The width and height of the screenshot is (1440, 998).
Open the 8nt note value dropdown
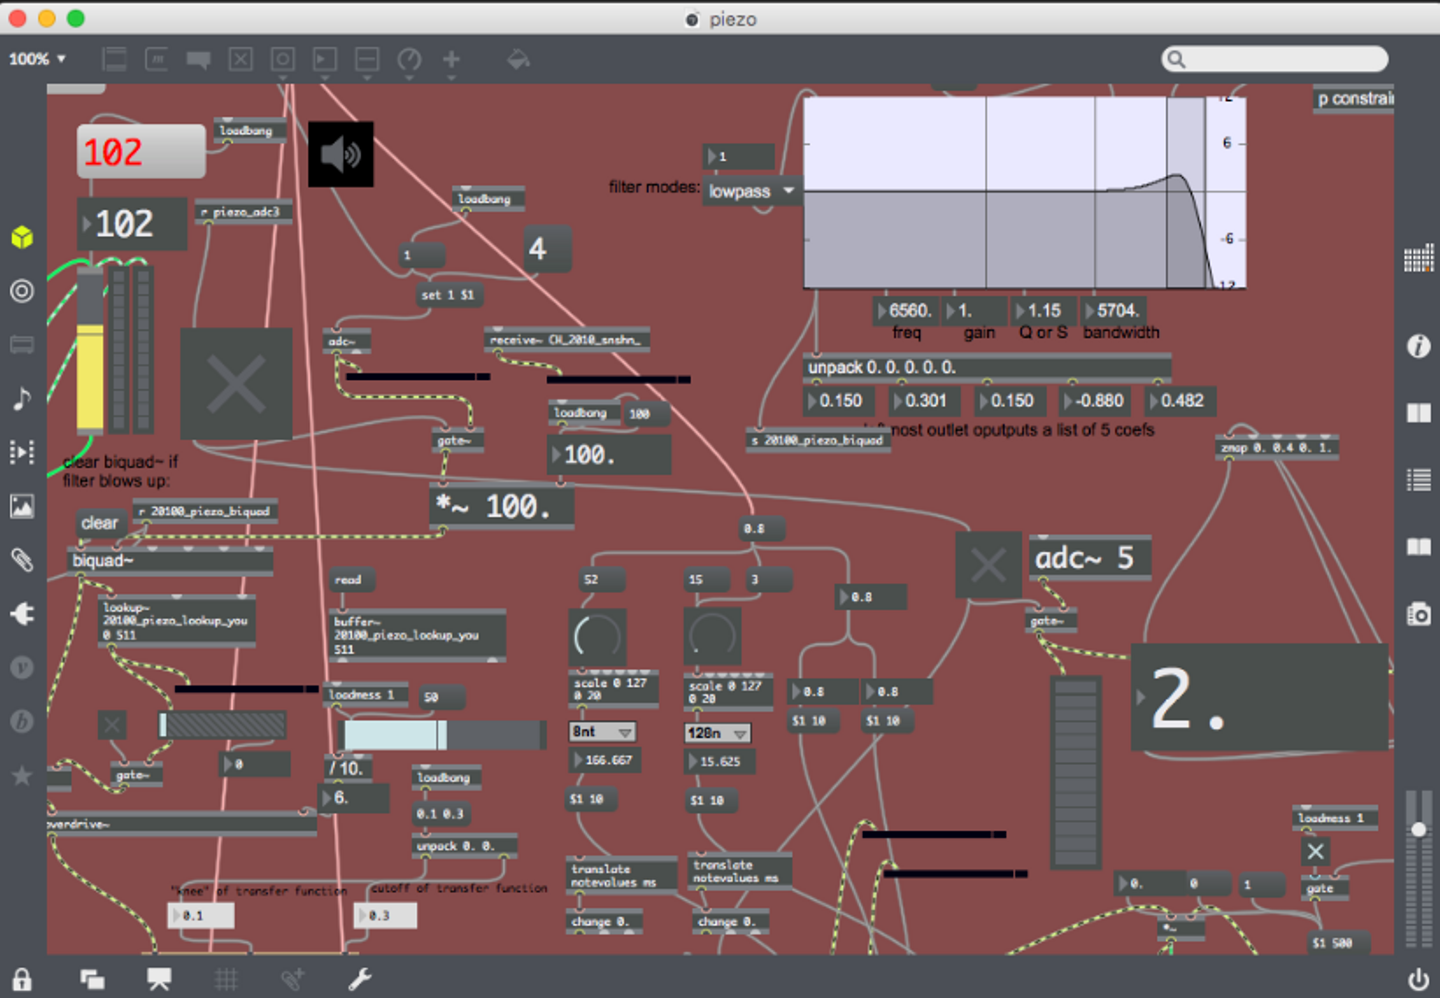point(603,732)
